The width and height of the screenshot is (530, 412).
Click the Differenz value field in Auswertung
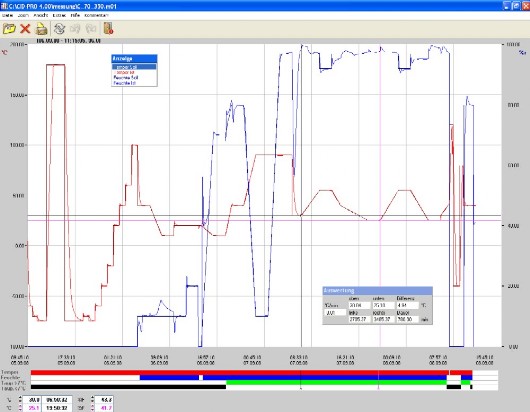(407, 305)
